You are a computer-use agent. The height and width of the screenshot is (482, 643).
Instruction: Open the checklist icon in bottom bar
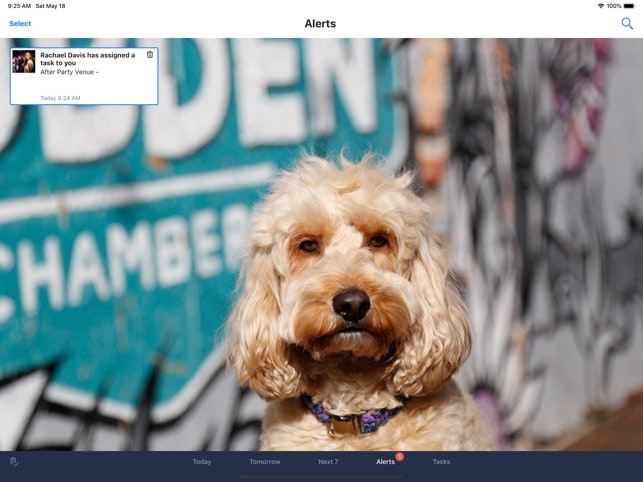coord(14,462)
